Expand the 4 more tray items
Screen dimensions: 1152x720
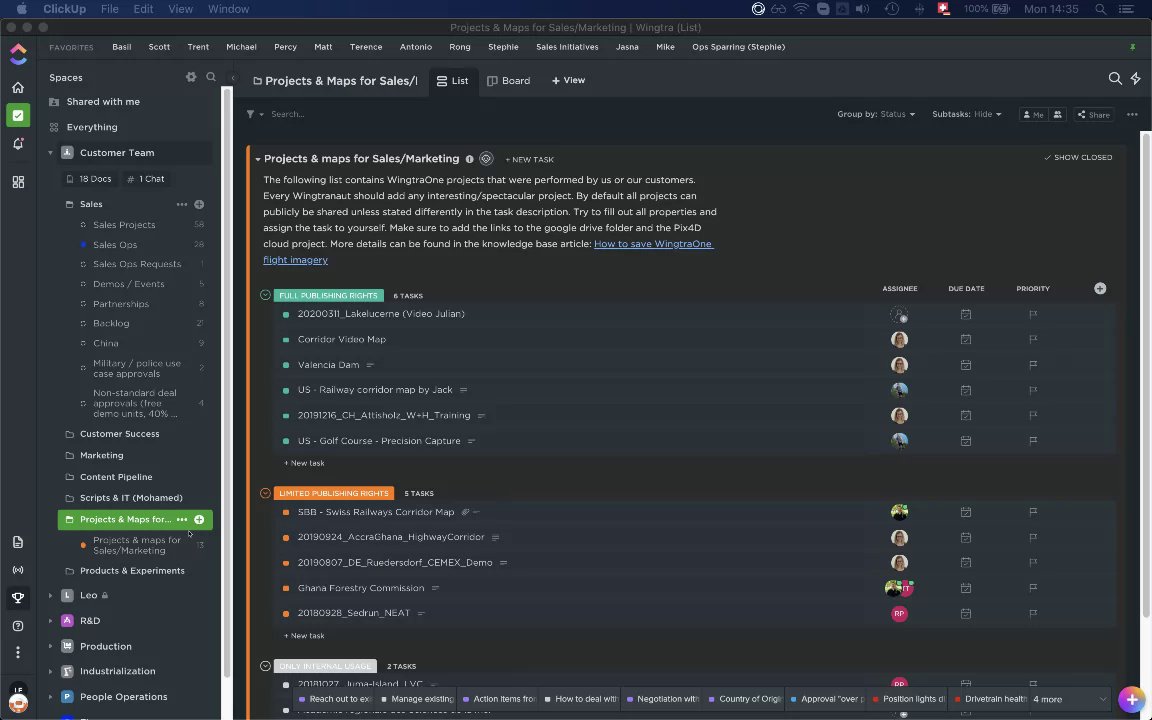pyautogui.click(x=1047, y=699)
